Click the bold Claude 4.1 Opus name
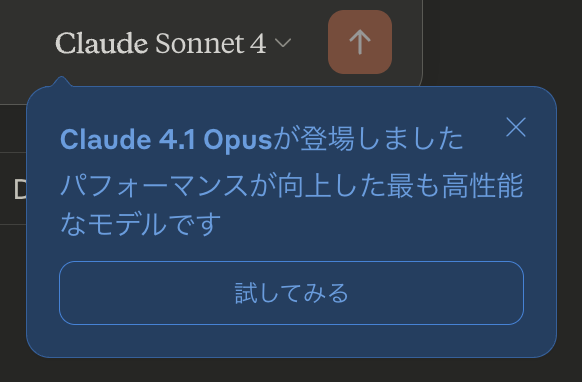 pyautogui.click(x=166, y=140)
